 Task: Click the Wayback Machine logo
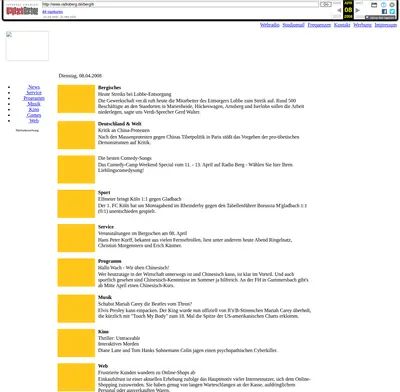[22, 10]
